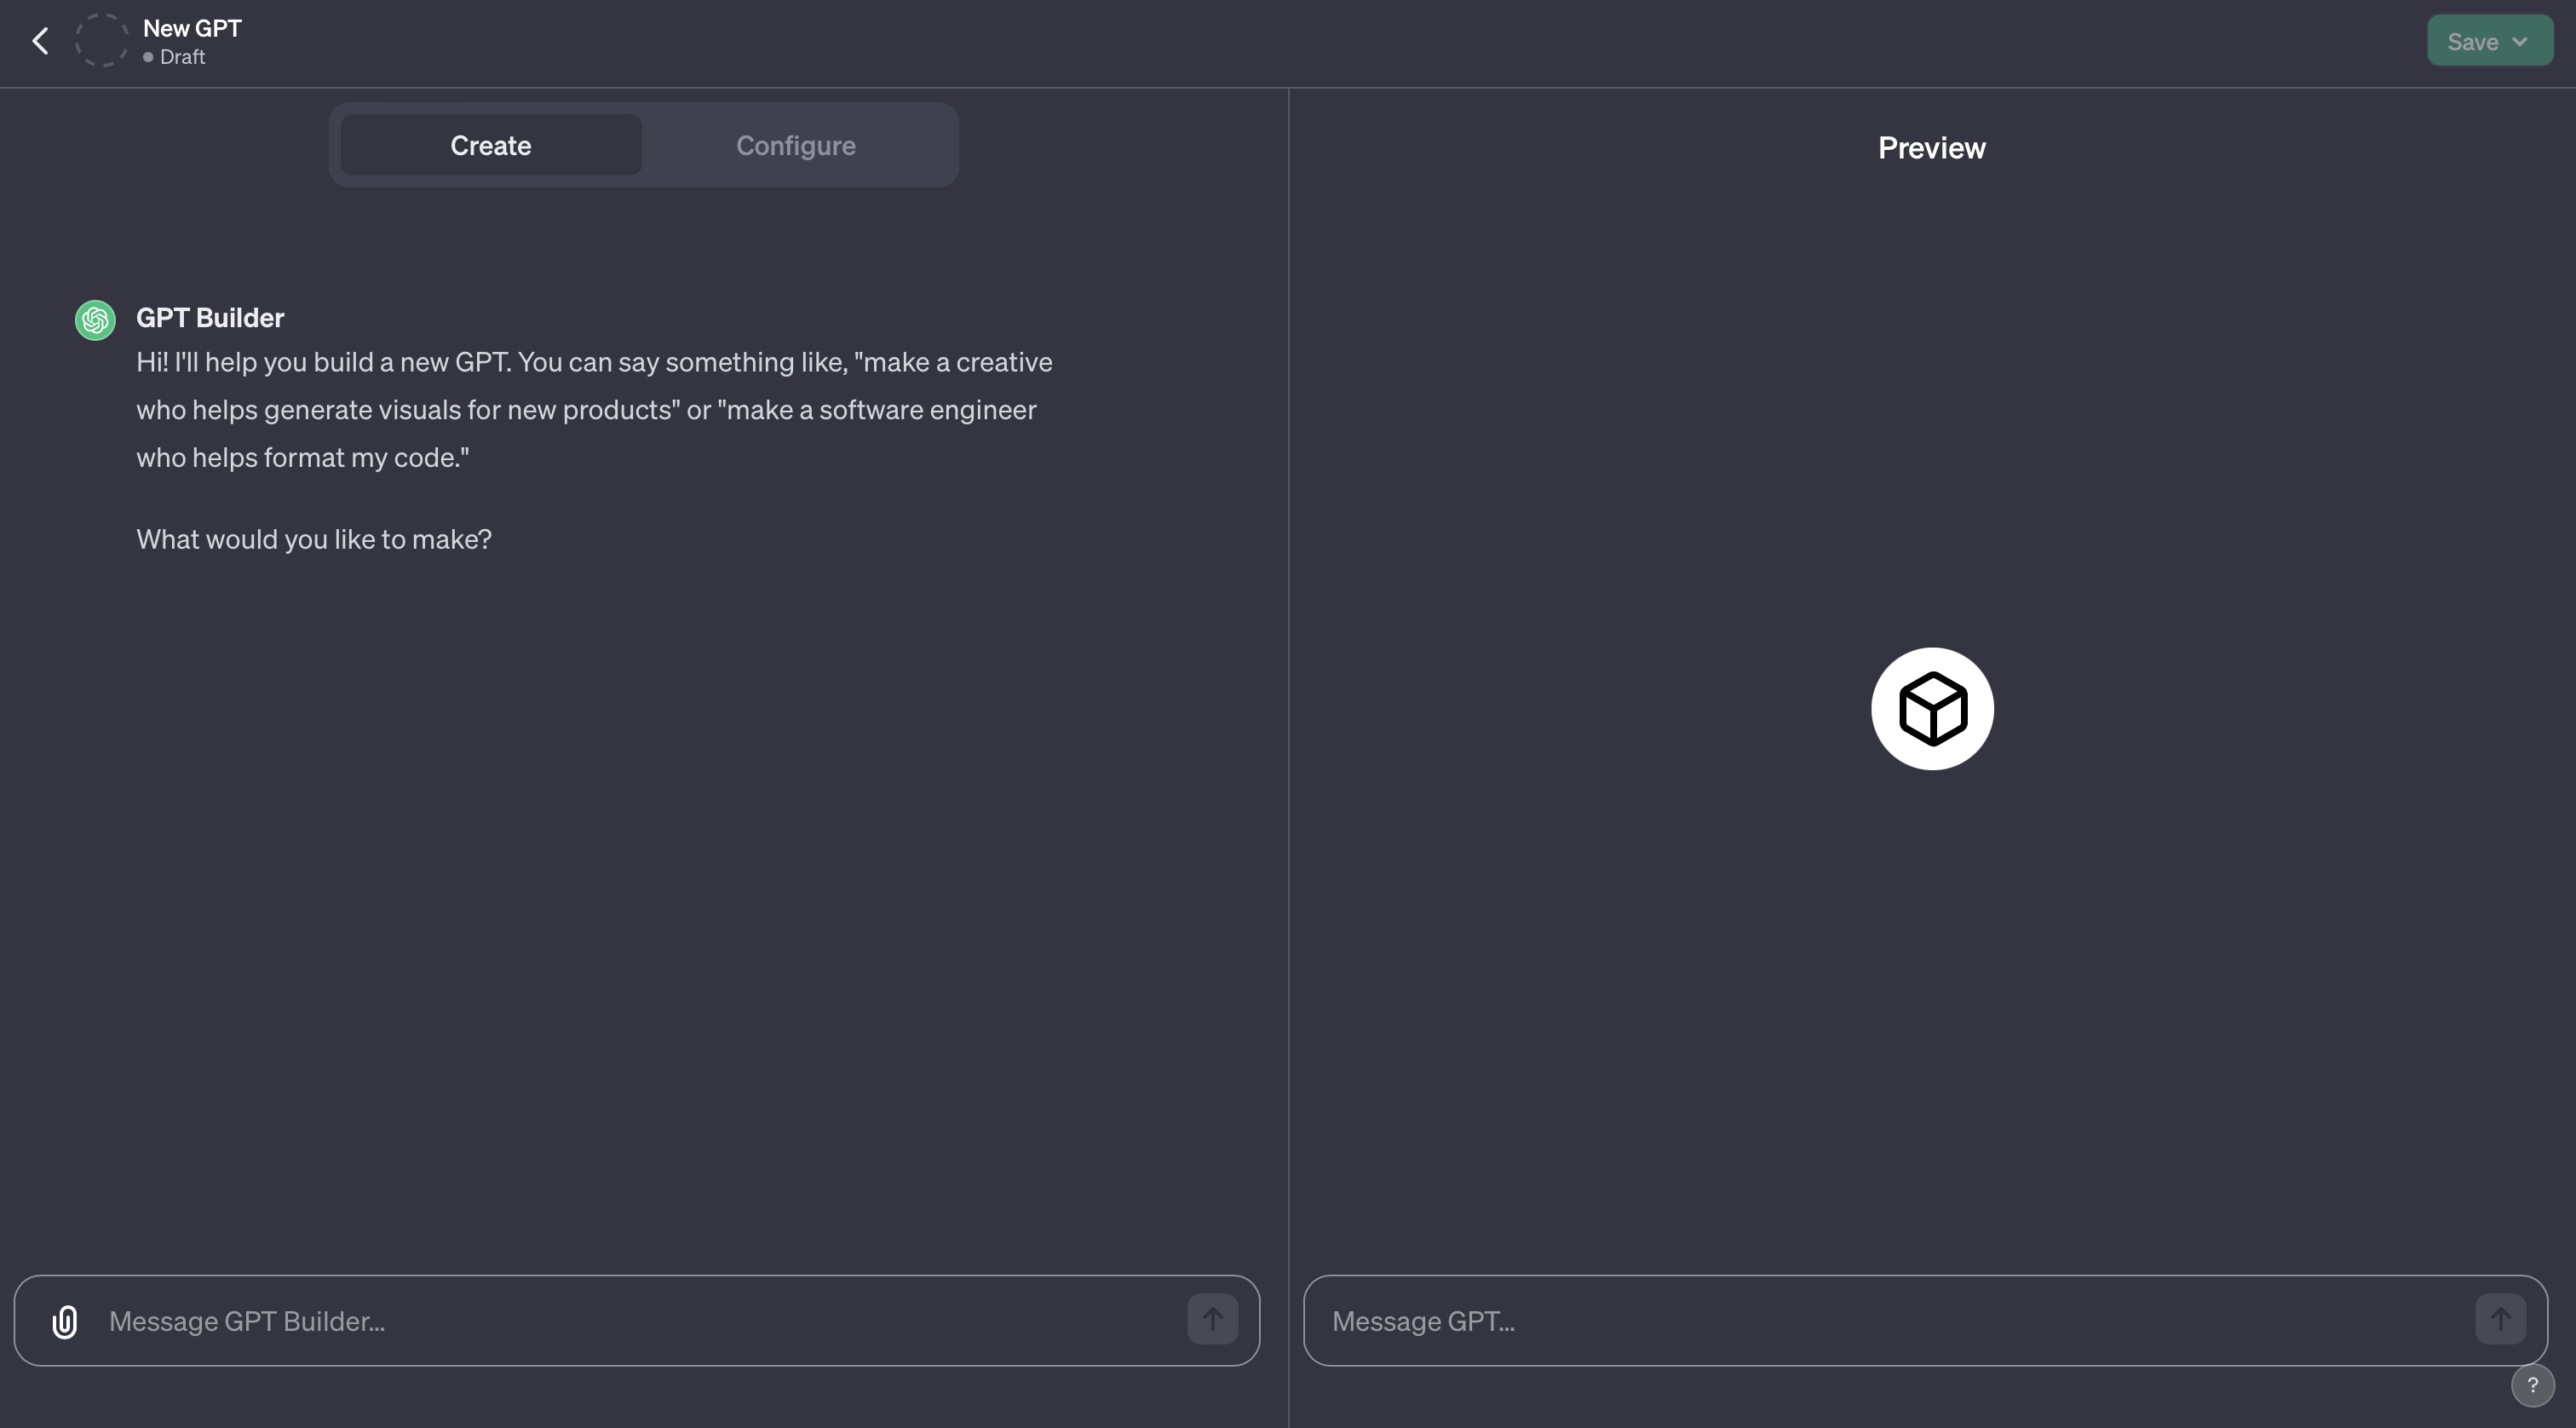Send the preview message with arrow button
Screen dimensions: 2576x1428
point(2500,1319)
